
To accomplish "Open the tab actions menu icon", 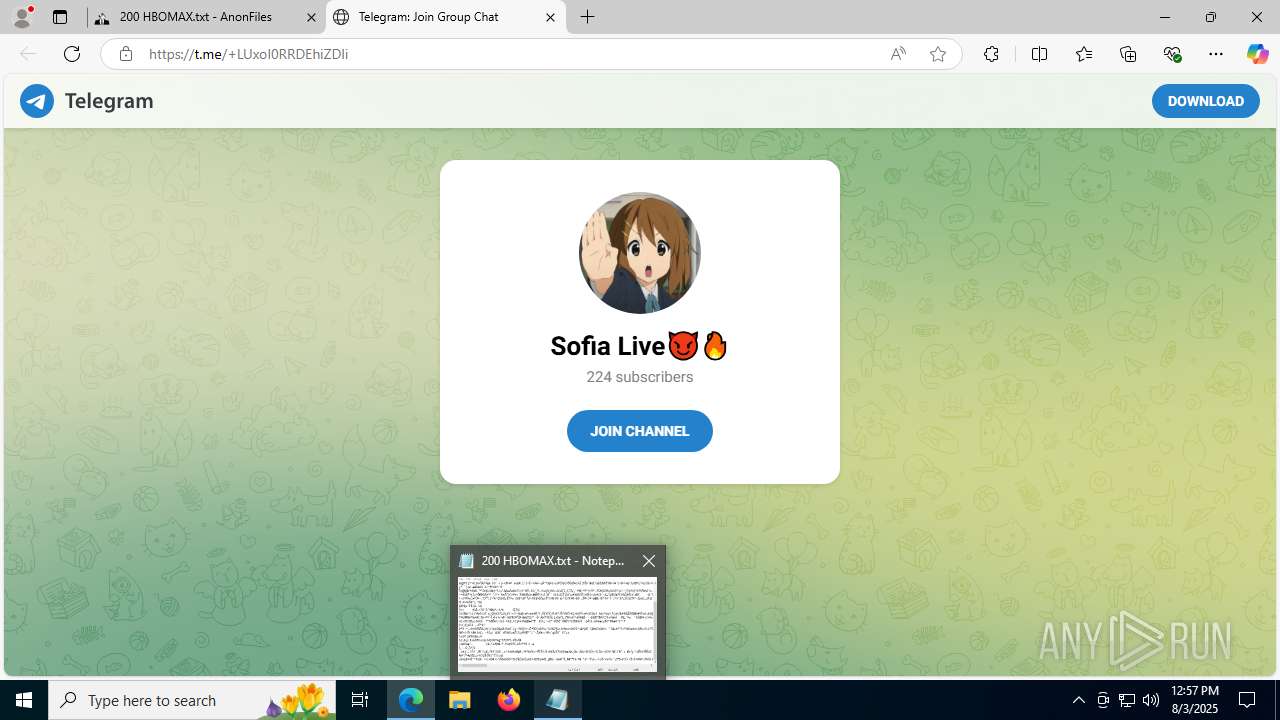I will pyautogui.click(x=60, y=17).
